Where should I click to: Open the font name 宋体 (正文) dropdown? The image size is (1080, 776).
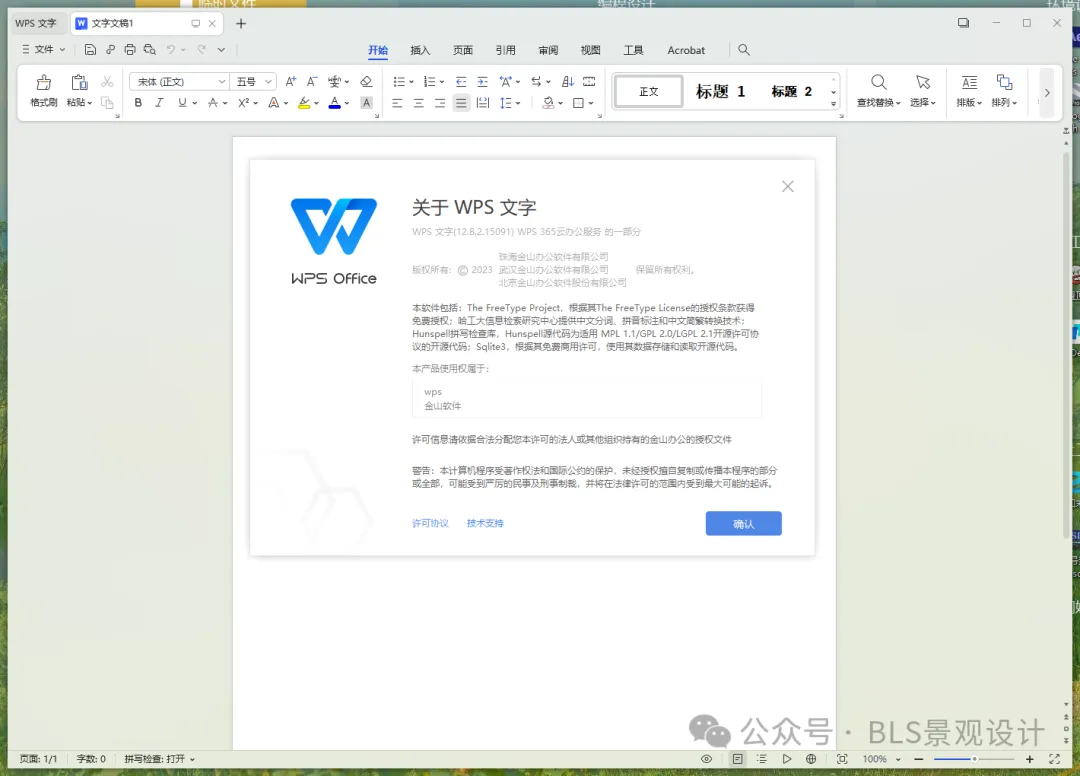(222, 81)
